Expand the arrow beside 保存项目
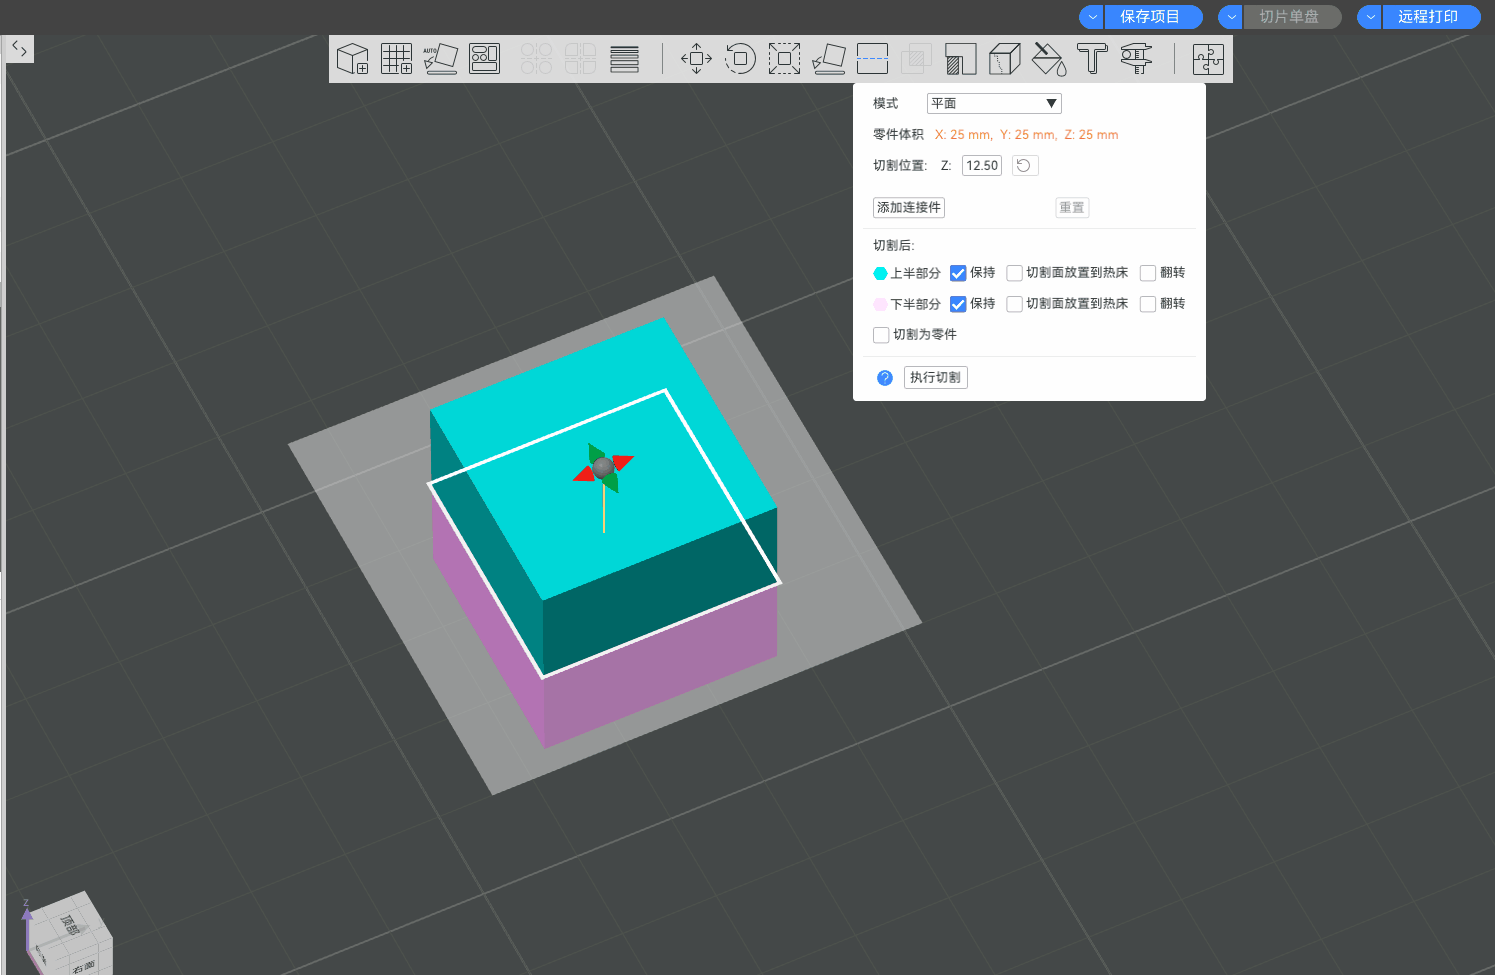 click(x=1092, y=17)
